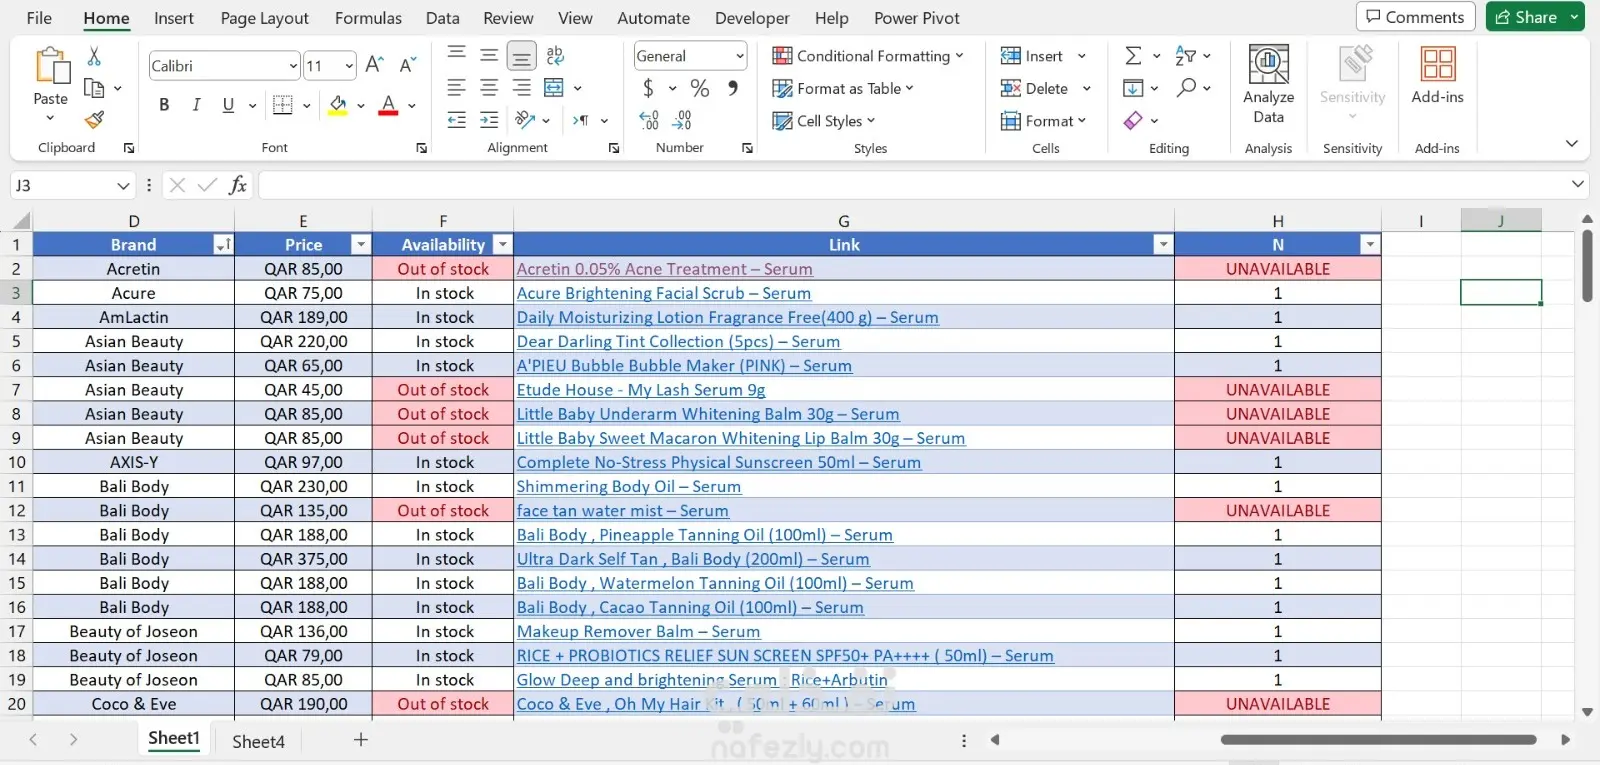Open the General number format dropdown

tap(740, 56)
